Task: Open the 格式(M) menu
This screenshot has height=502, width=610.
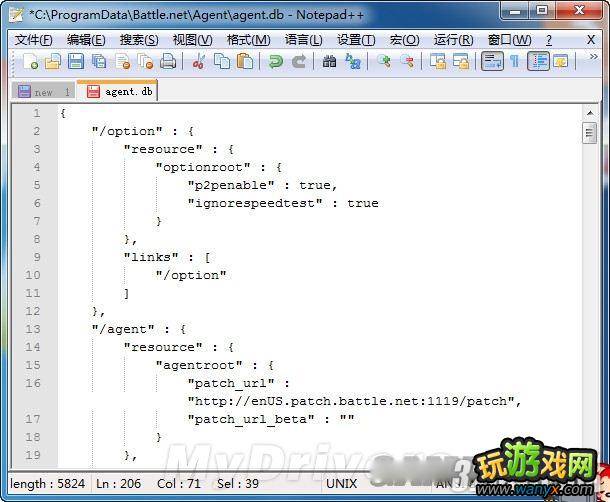Action: point(248,40)
